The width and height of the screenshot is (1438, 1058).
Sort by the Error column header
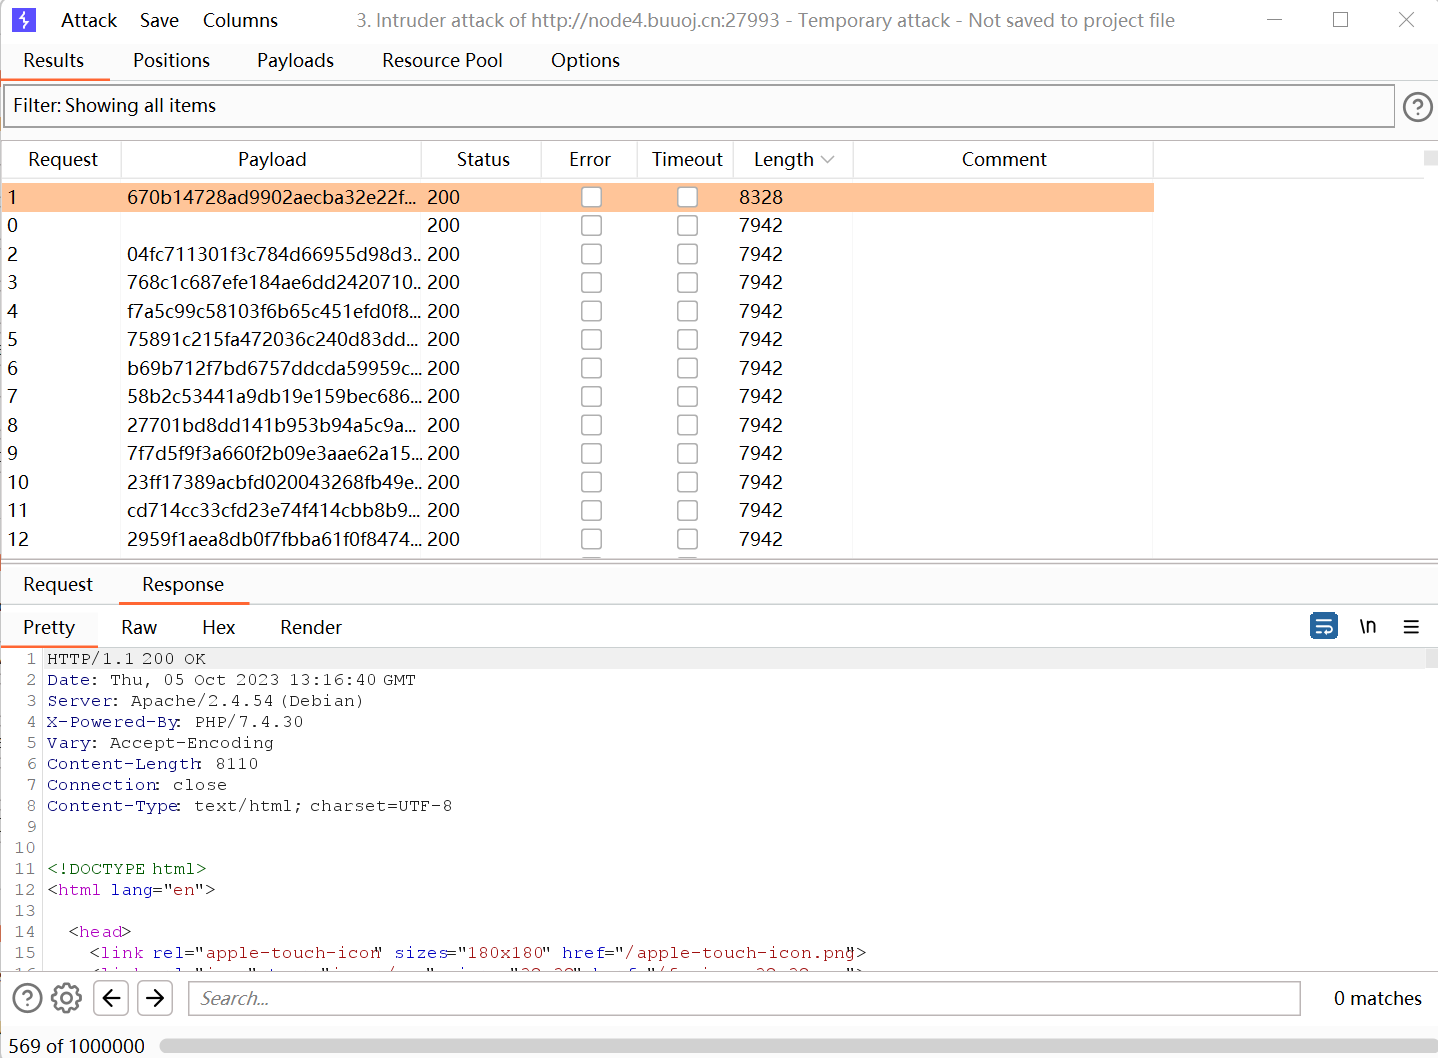[590, 160]
